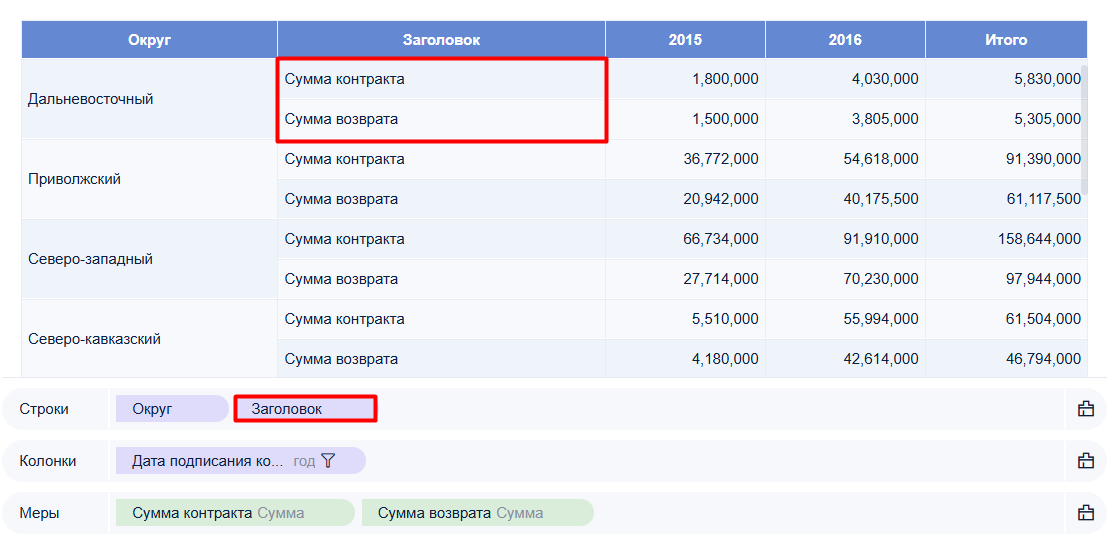Click the toolbox icon in the Колонки row

1086,460
